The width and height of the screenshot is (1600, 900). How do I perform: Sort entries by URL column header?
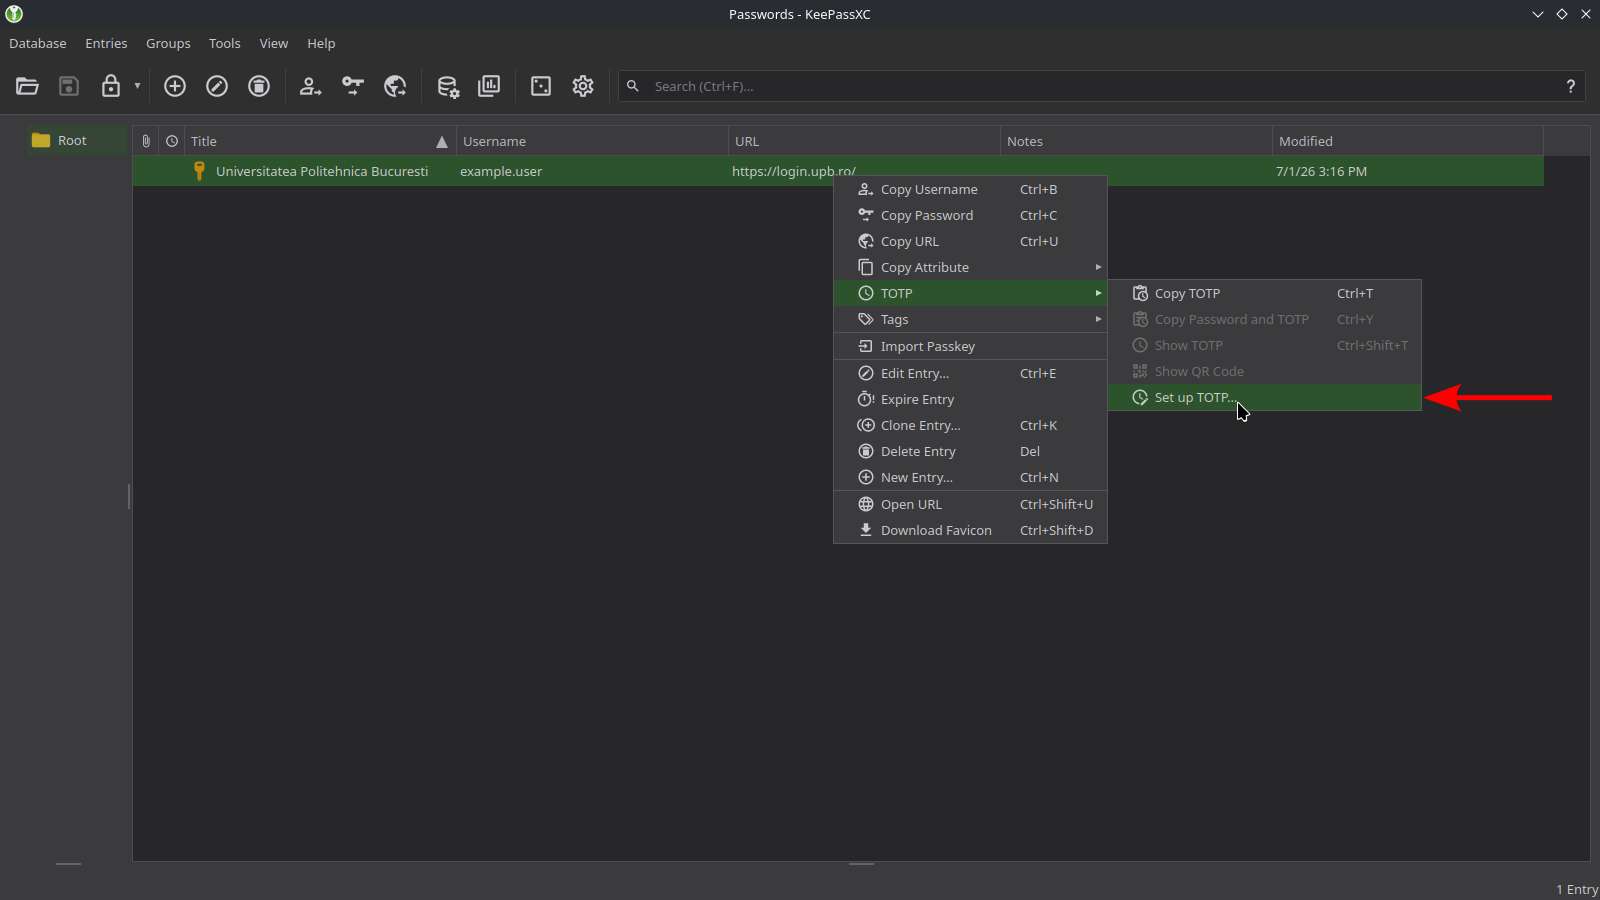[864, 141]
